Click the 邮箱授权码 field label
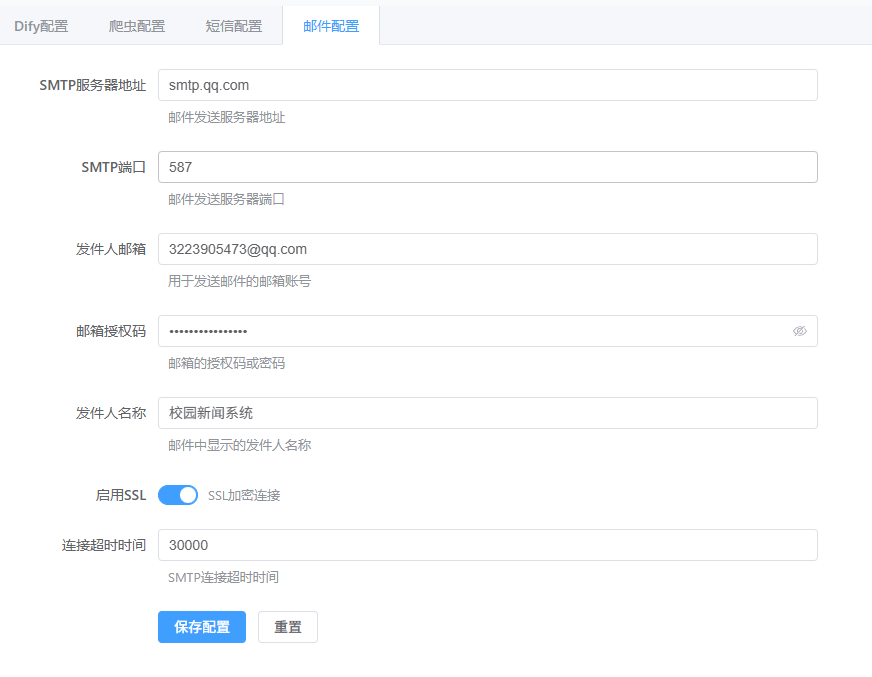Image resolution: width=872 pixels, height=677 pixels. [x=111, y=331]
